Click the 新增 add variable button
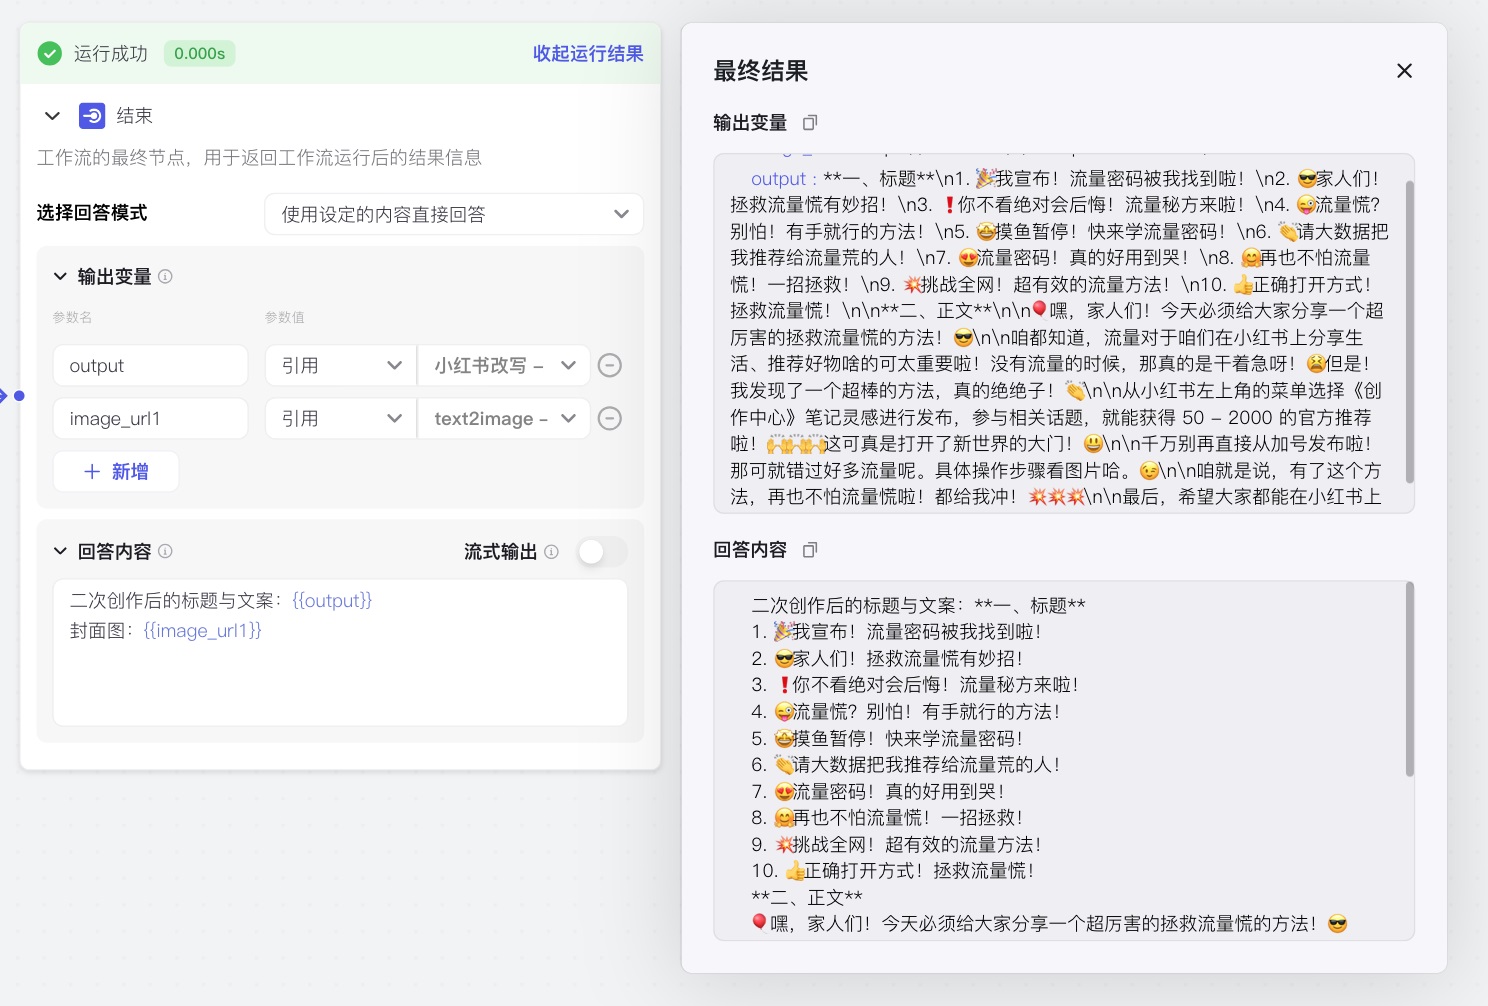The image size is (1488, 1006). coord(117,472)
